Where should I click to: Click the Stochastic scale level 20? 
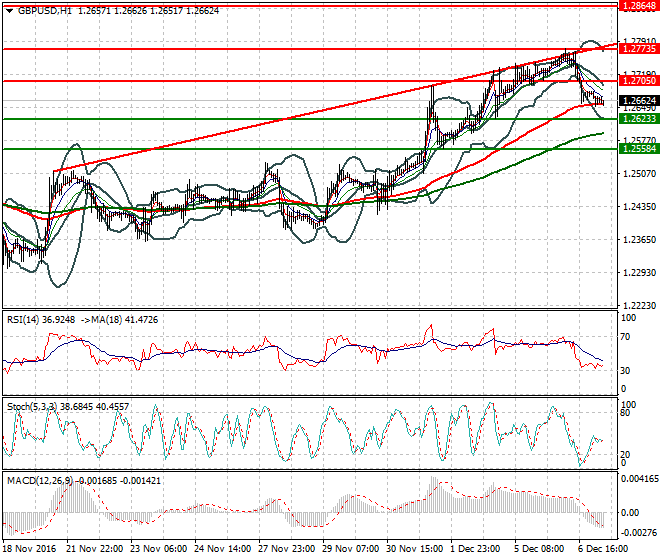[x=625, y=455]
